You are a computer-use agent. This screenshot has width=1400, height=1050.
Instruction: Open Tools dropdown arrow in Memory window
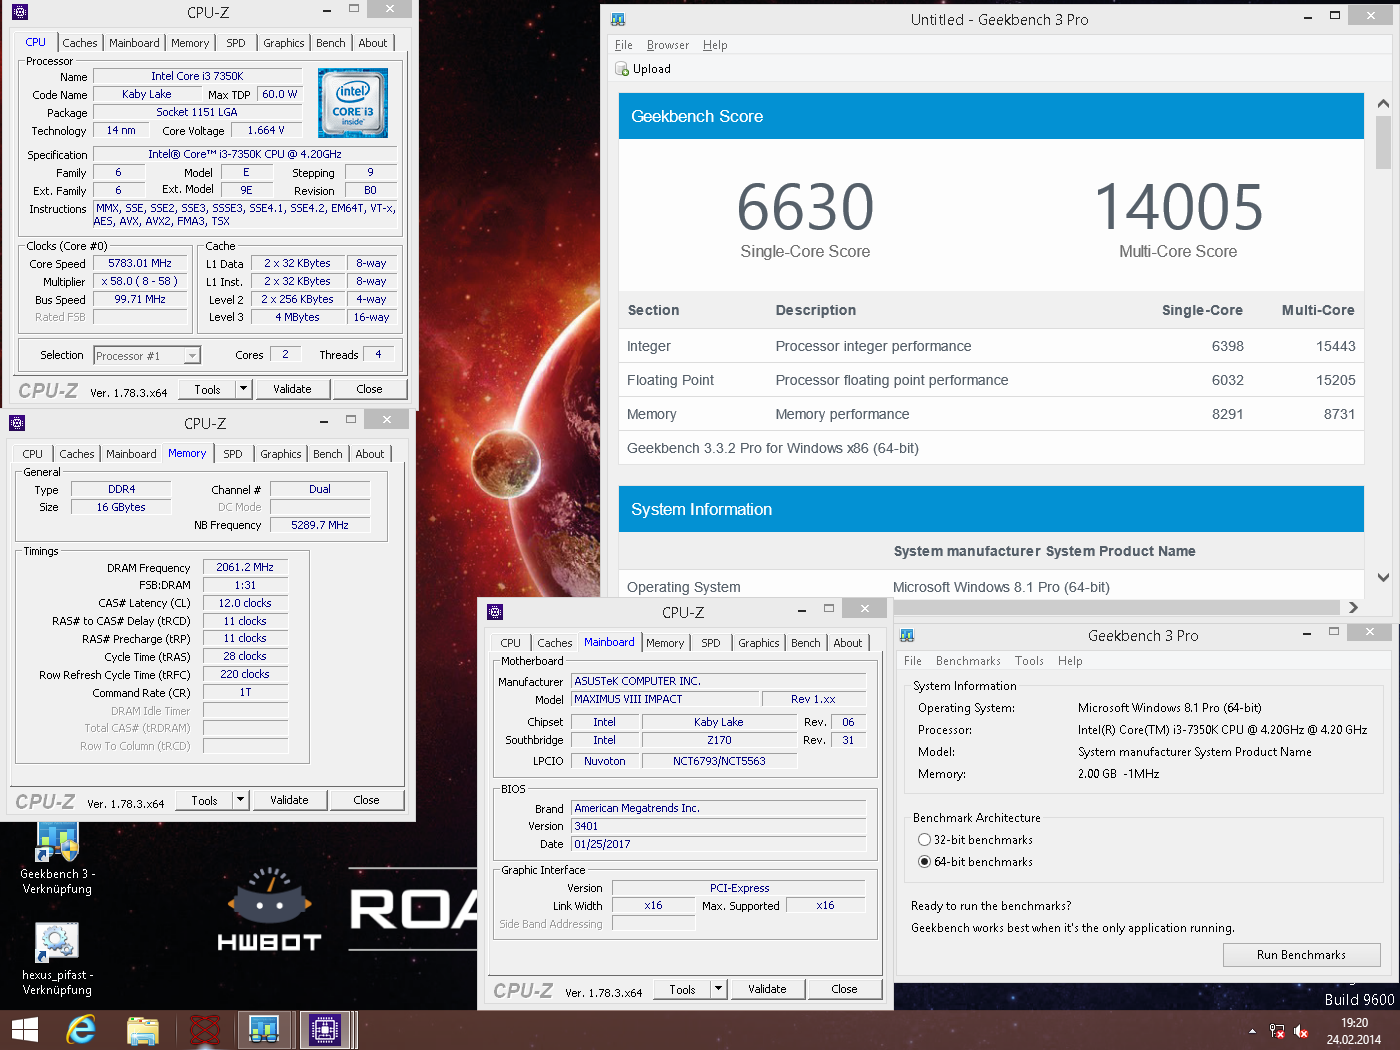point(240,800)
